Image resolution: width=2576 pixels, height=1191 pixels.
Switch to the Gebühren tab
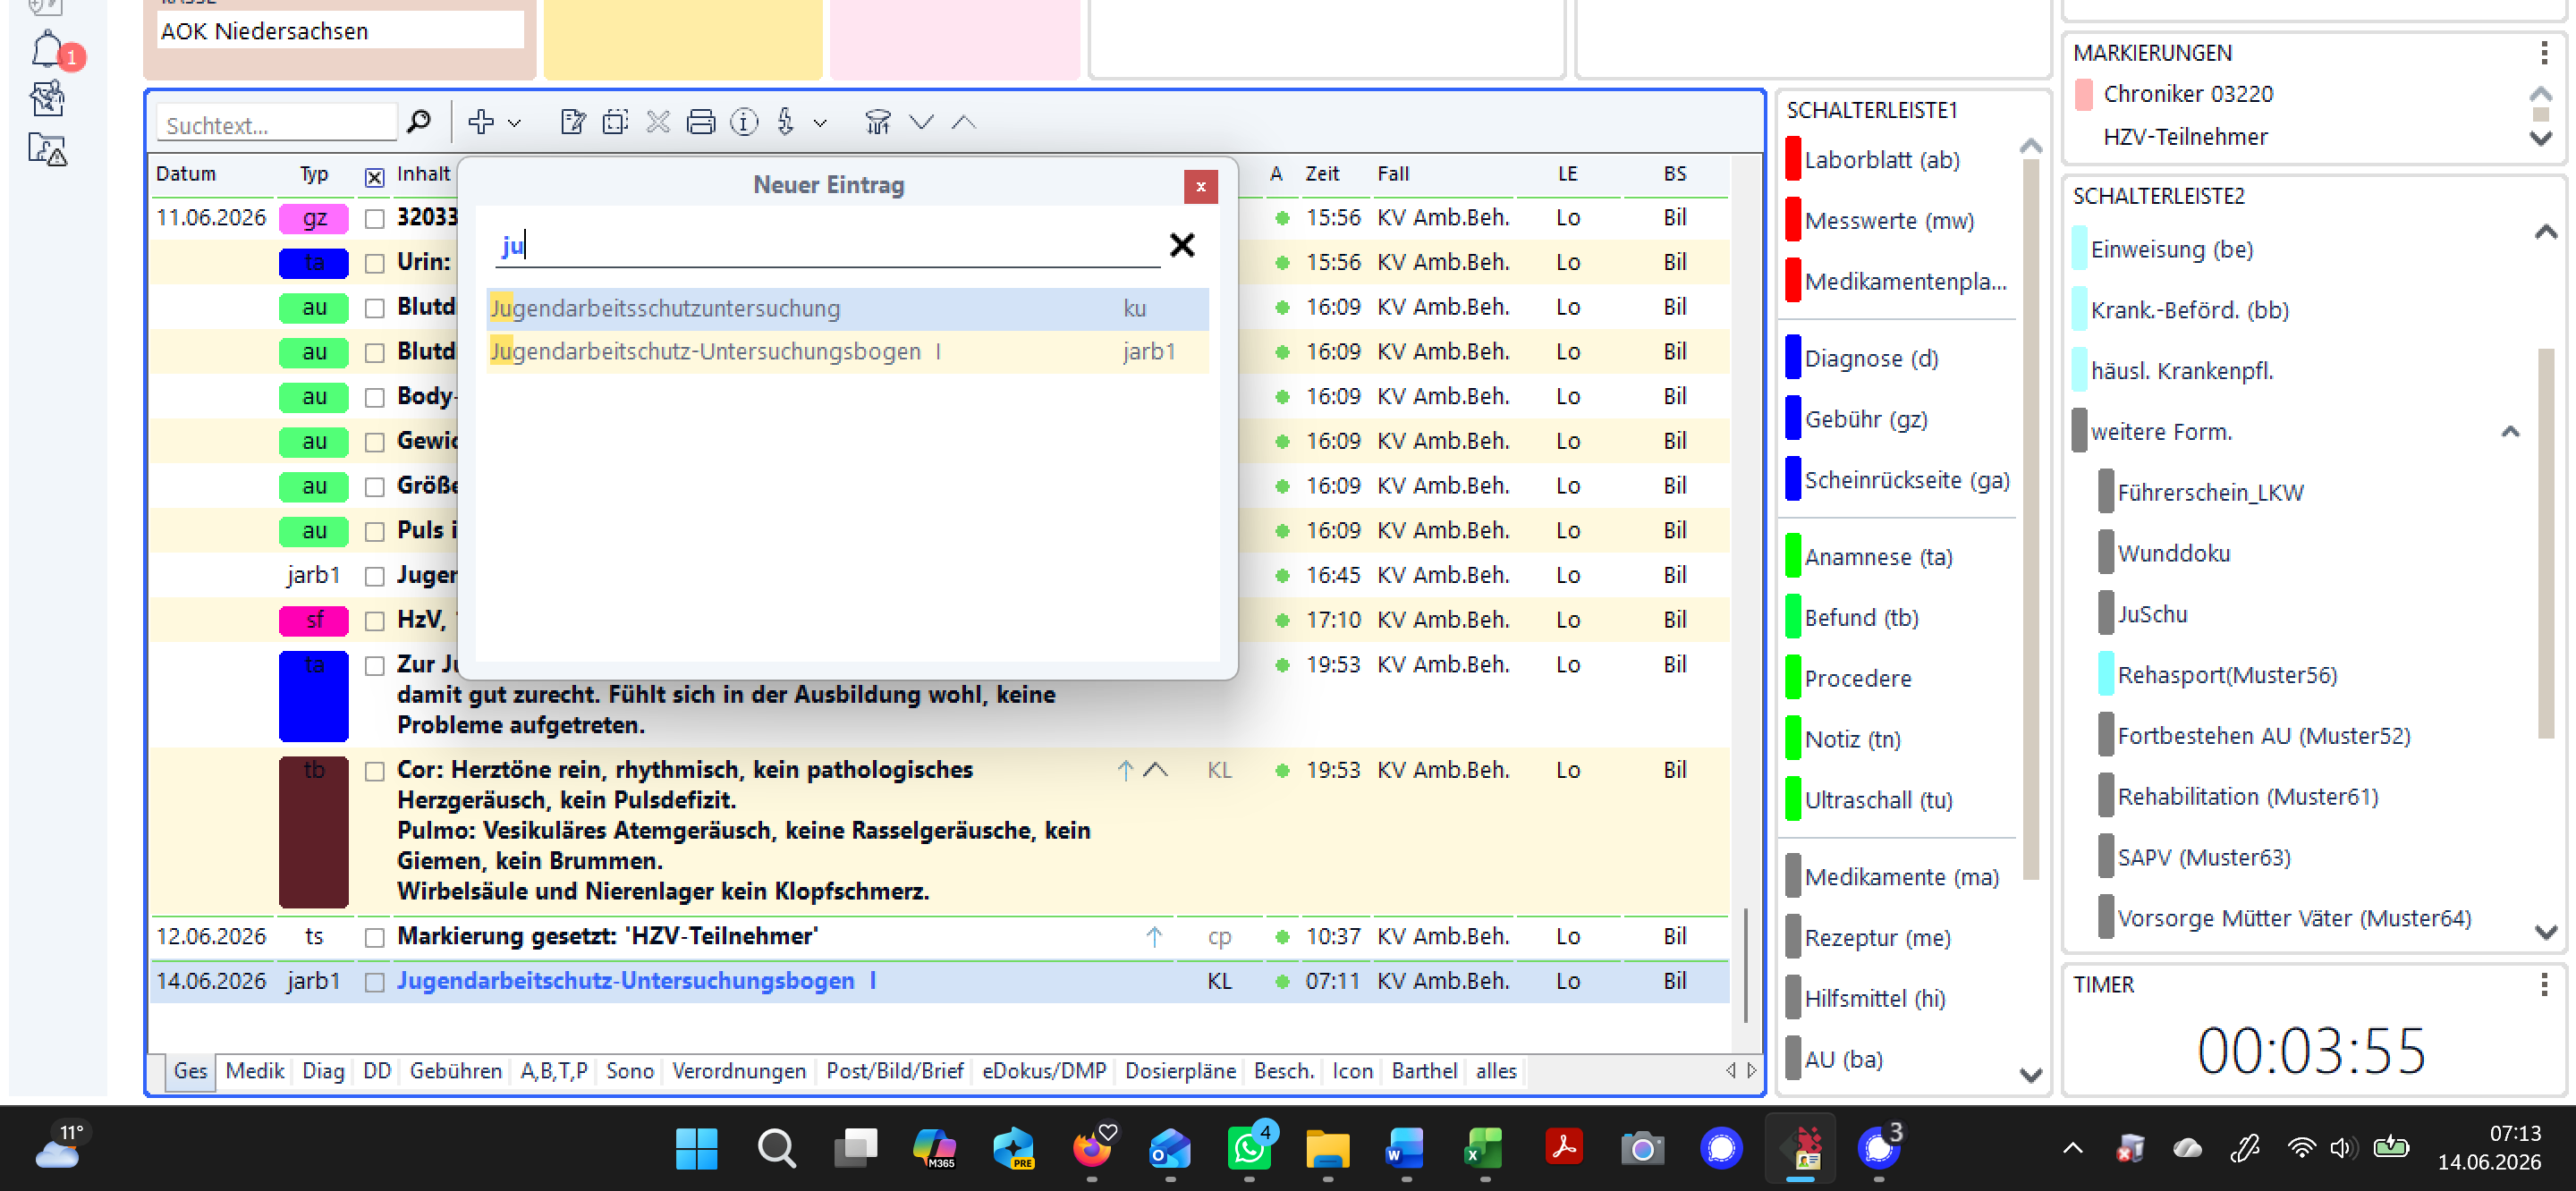click(x=455, y=1070)
